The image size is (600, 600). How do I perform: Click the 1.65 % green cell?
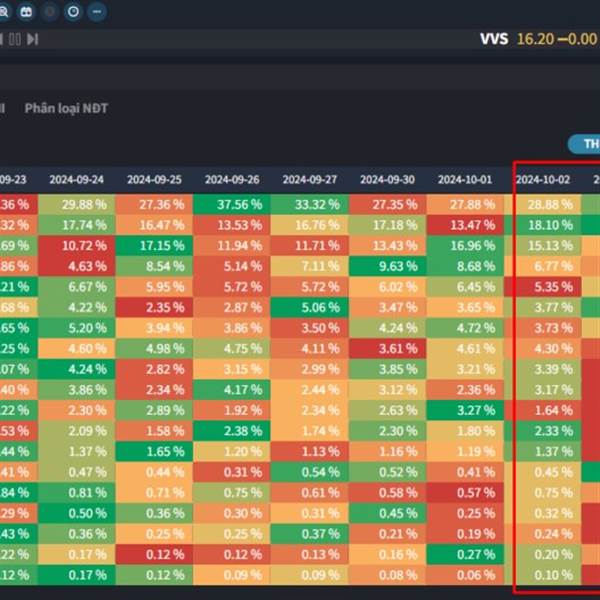pos(154,452)
